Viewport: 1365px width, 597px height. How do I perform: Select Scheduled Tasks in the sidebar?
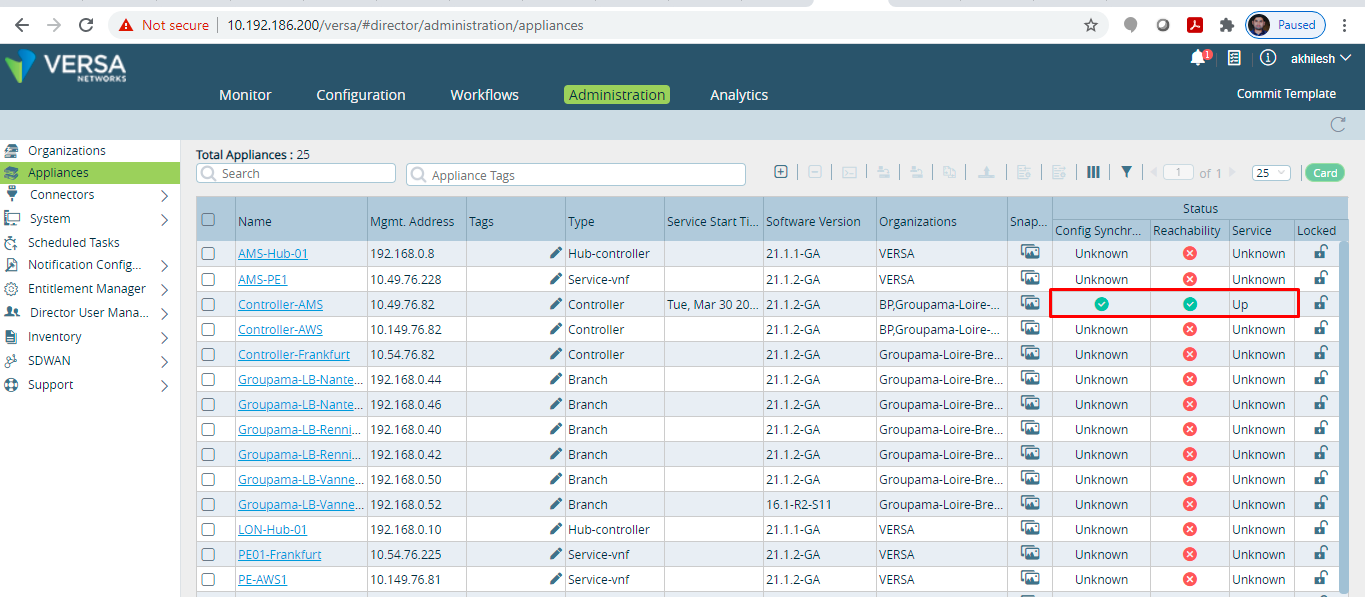(x=73, y=243)
